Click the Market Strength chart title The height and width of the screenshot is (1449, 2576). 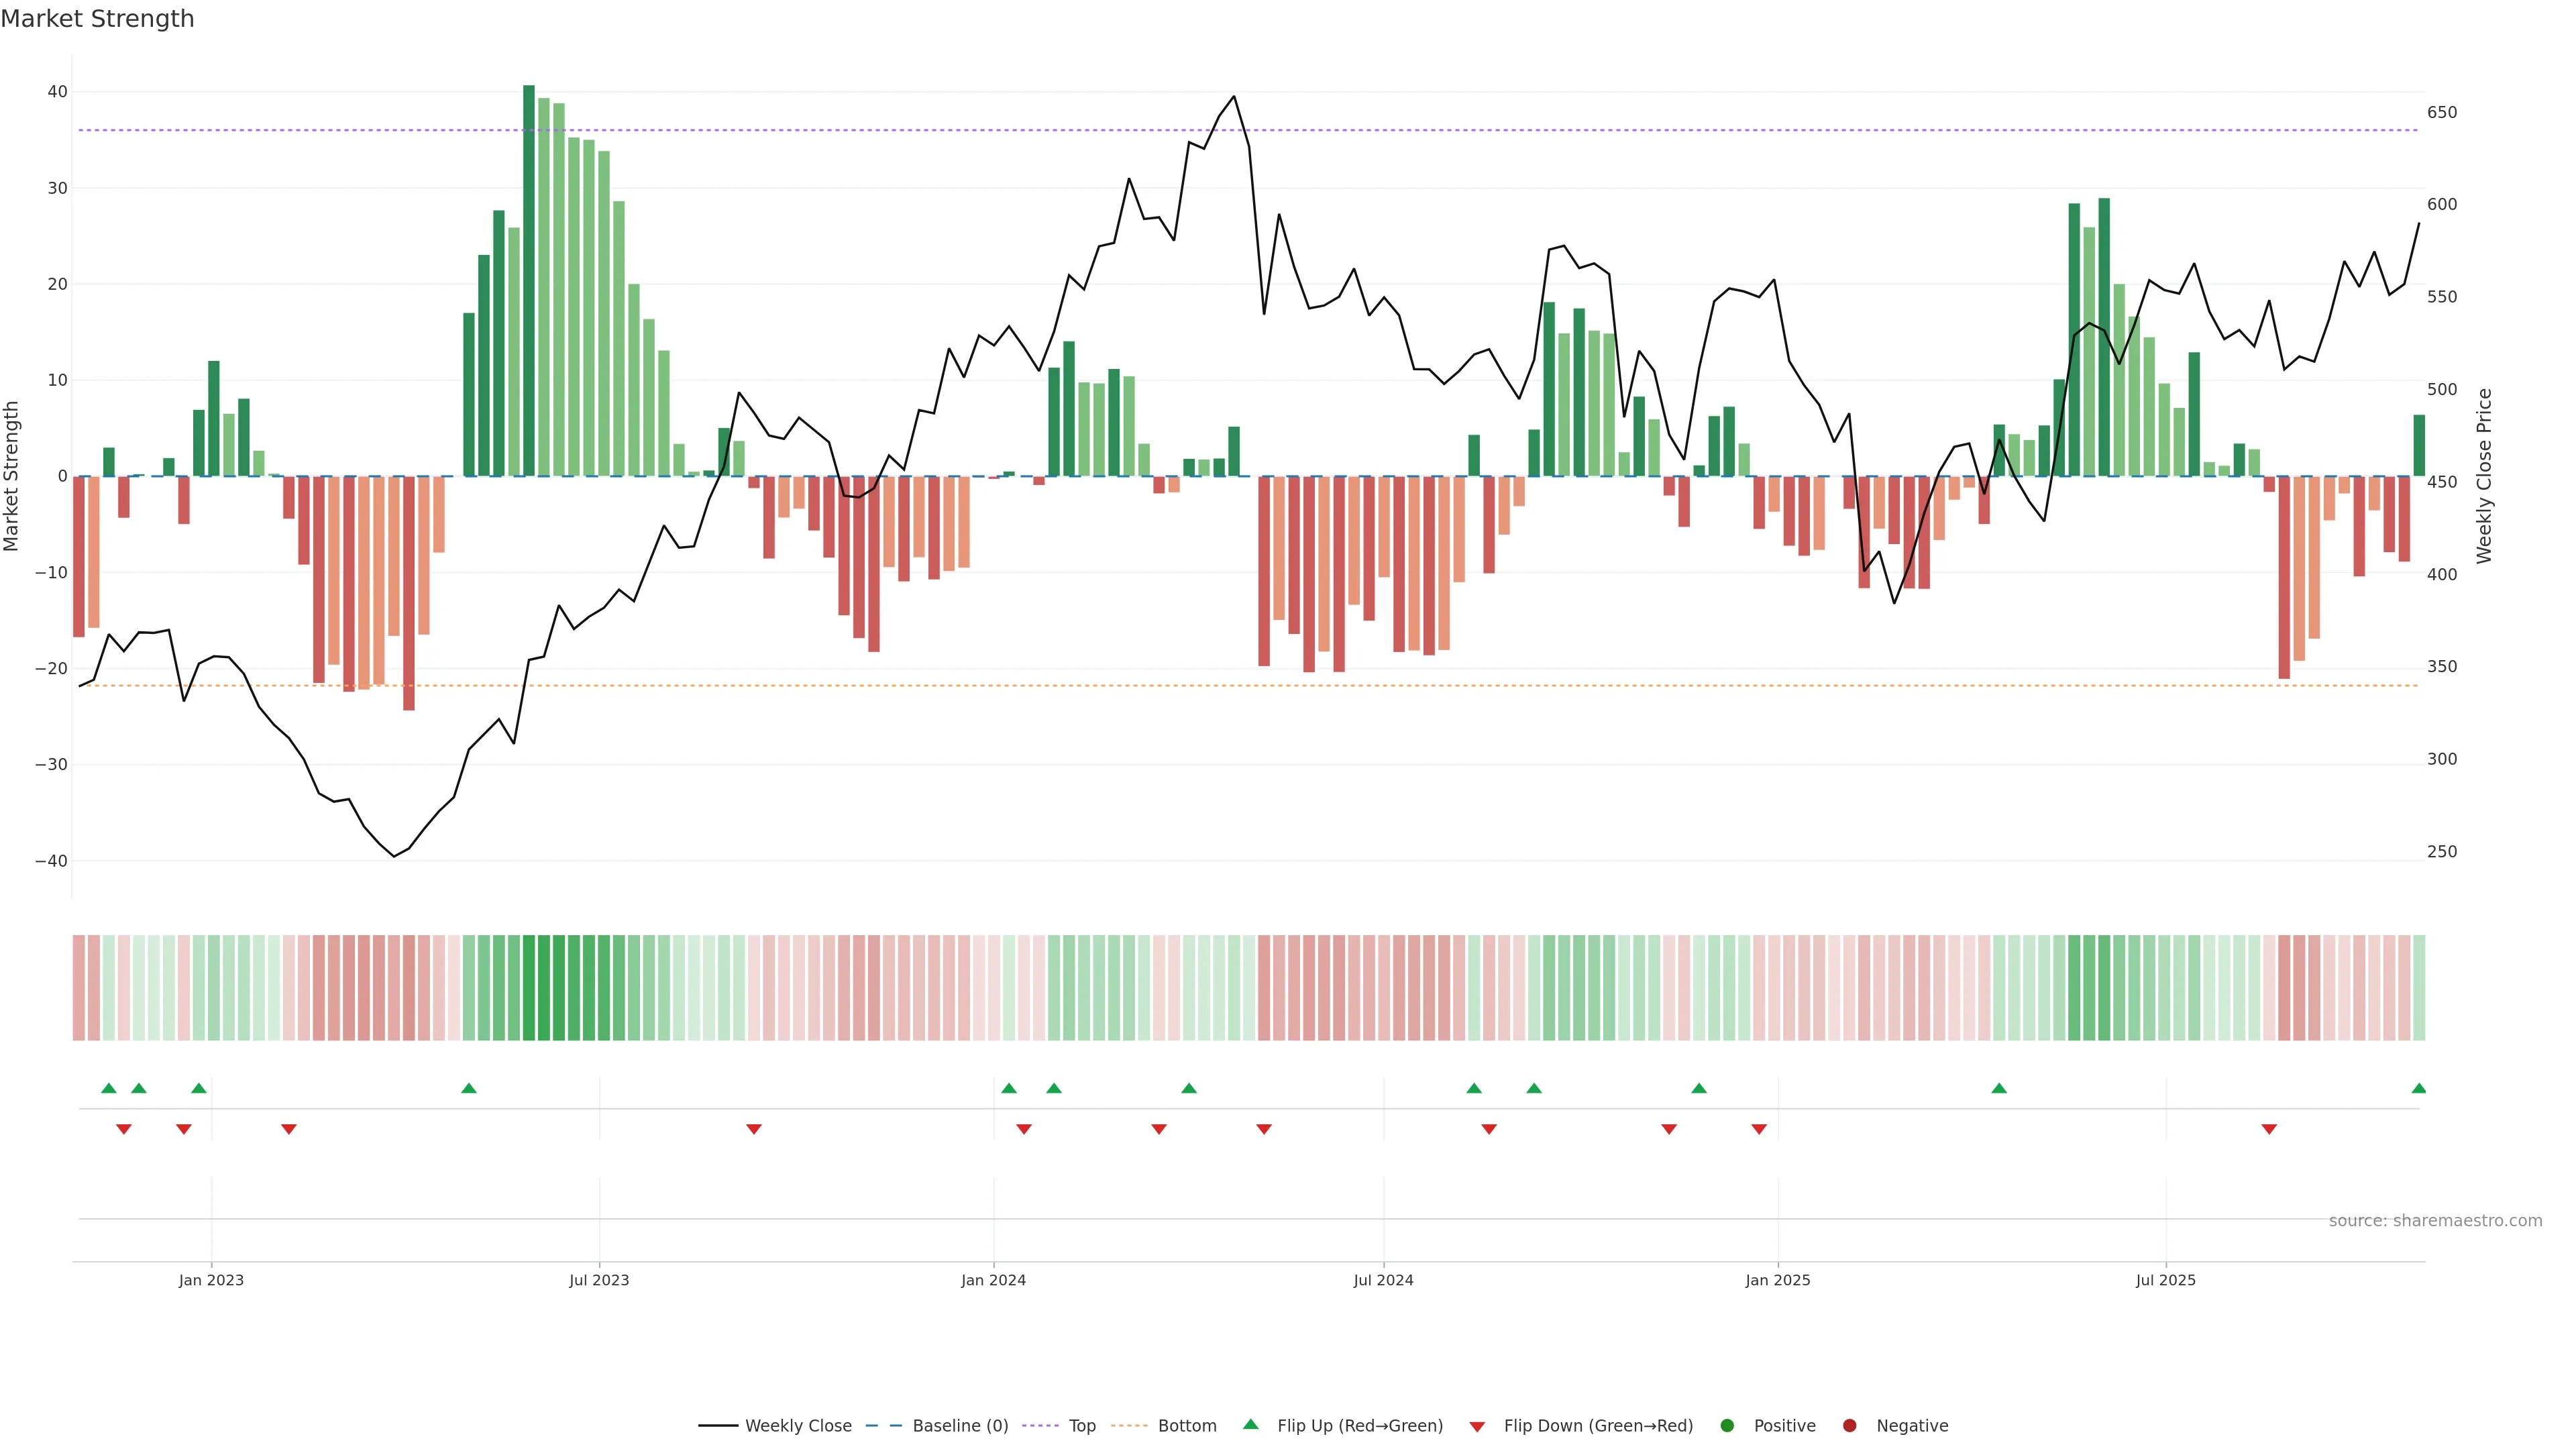[x=97, y=19]
